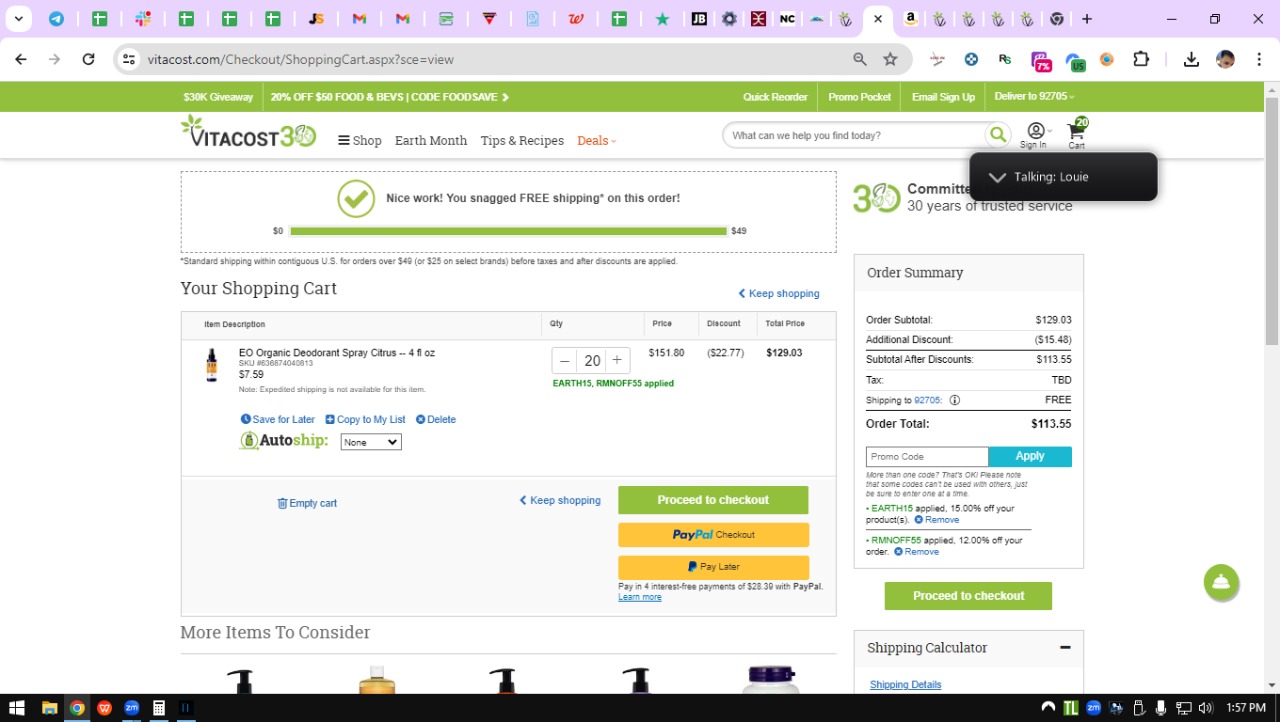The image size is (1280, 722).
Task: Open Tips & Recipes
Action: [522, 141]
